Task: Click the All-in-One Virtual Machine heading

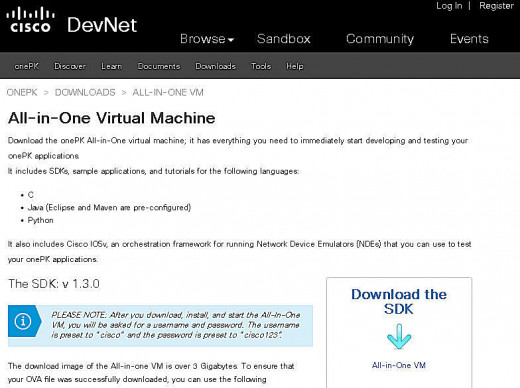Action: [112, 118]
